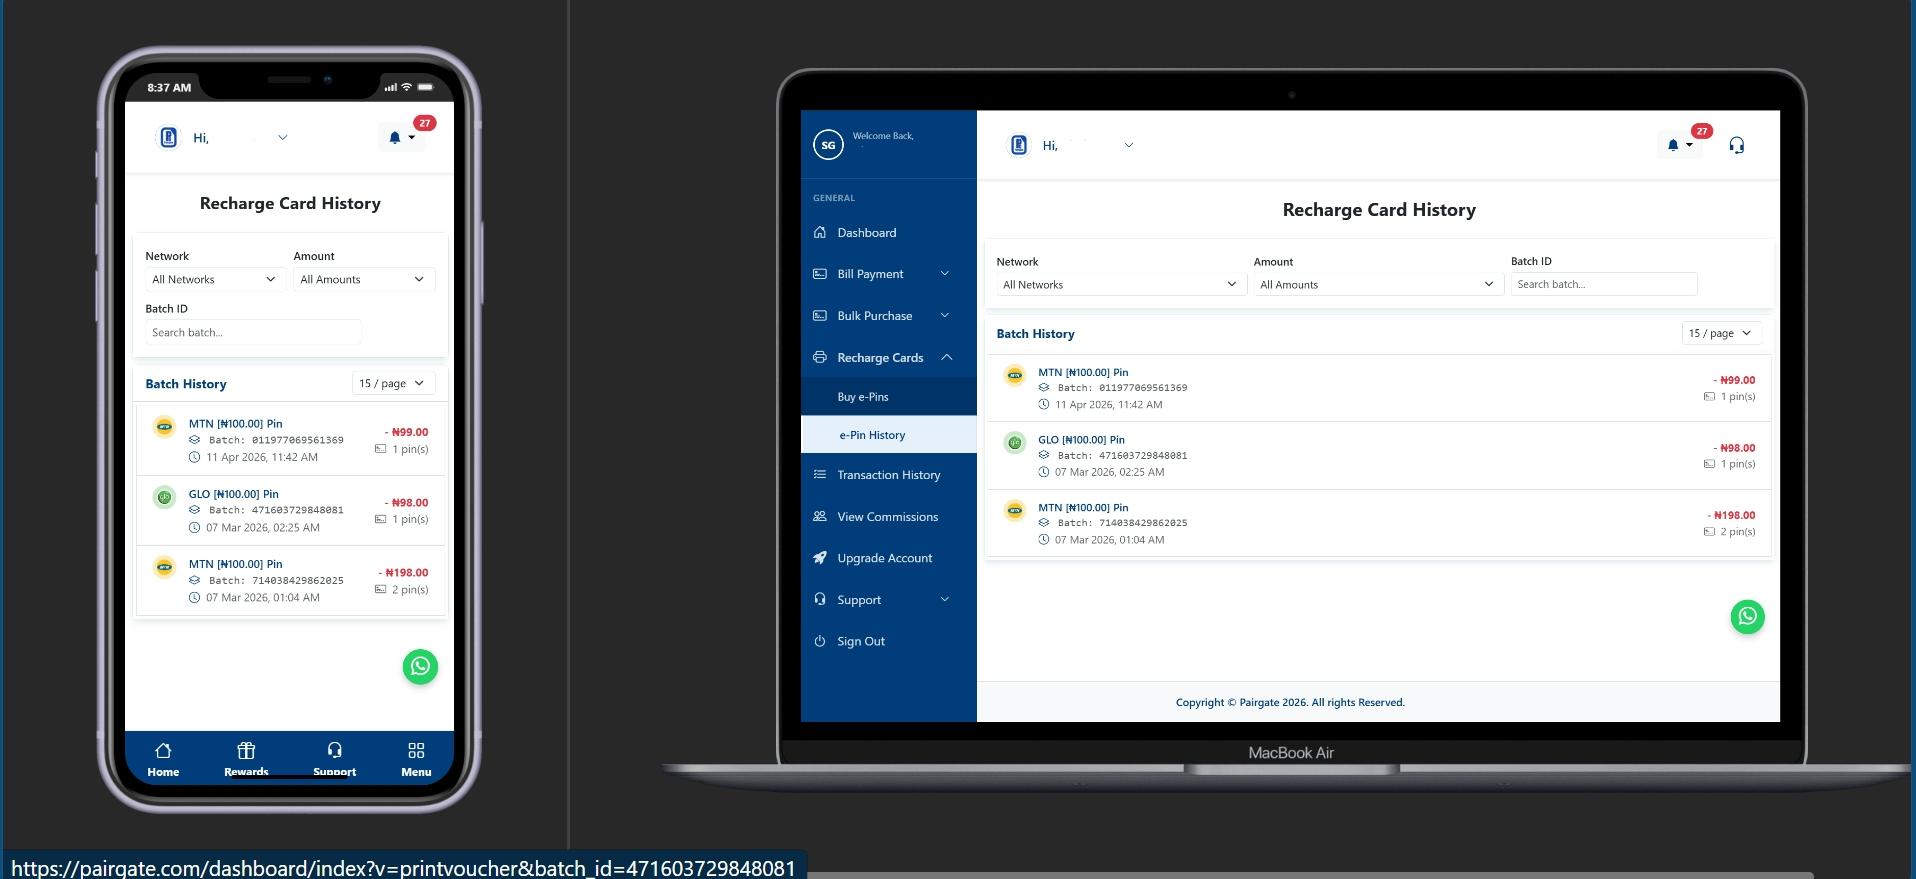The image size is (1916, 879).
Task: Expand Bill Payment chevron in sidebar
Action: [x=945, y=273]
